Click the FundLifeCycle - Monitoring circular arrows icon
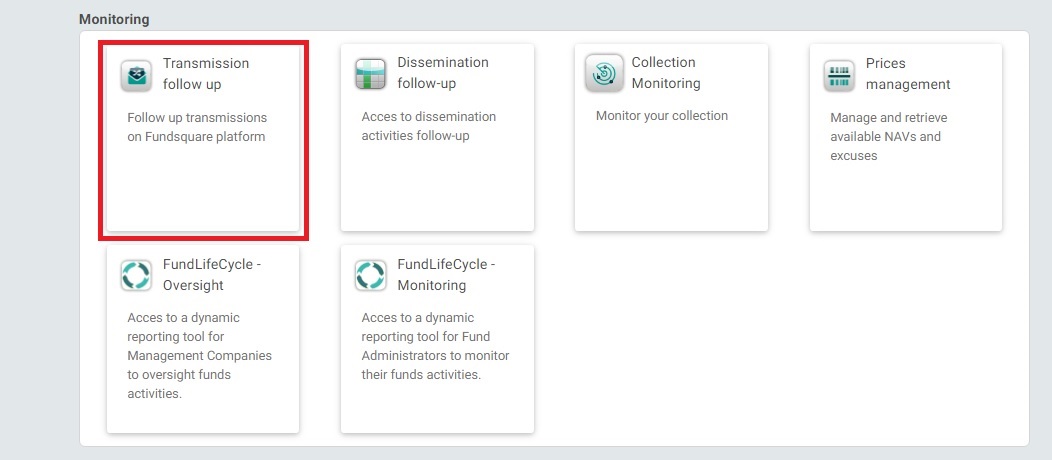1052x460 pixels. 370,276
